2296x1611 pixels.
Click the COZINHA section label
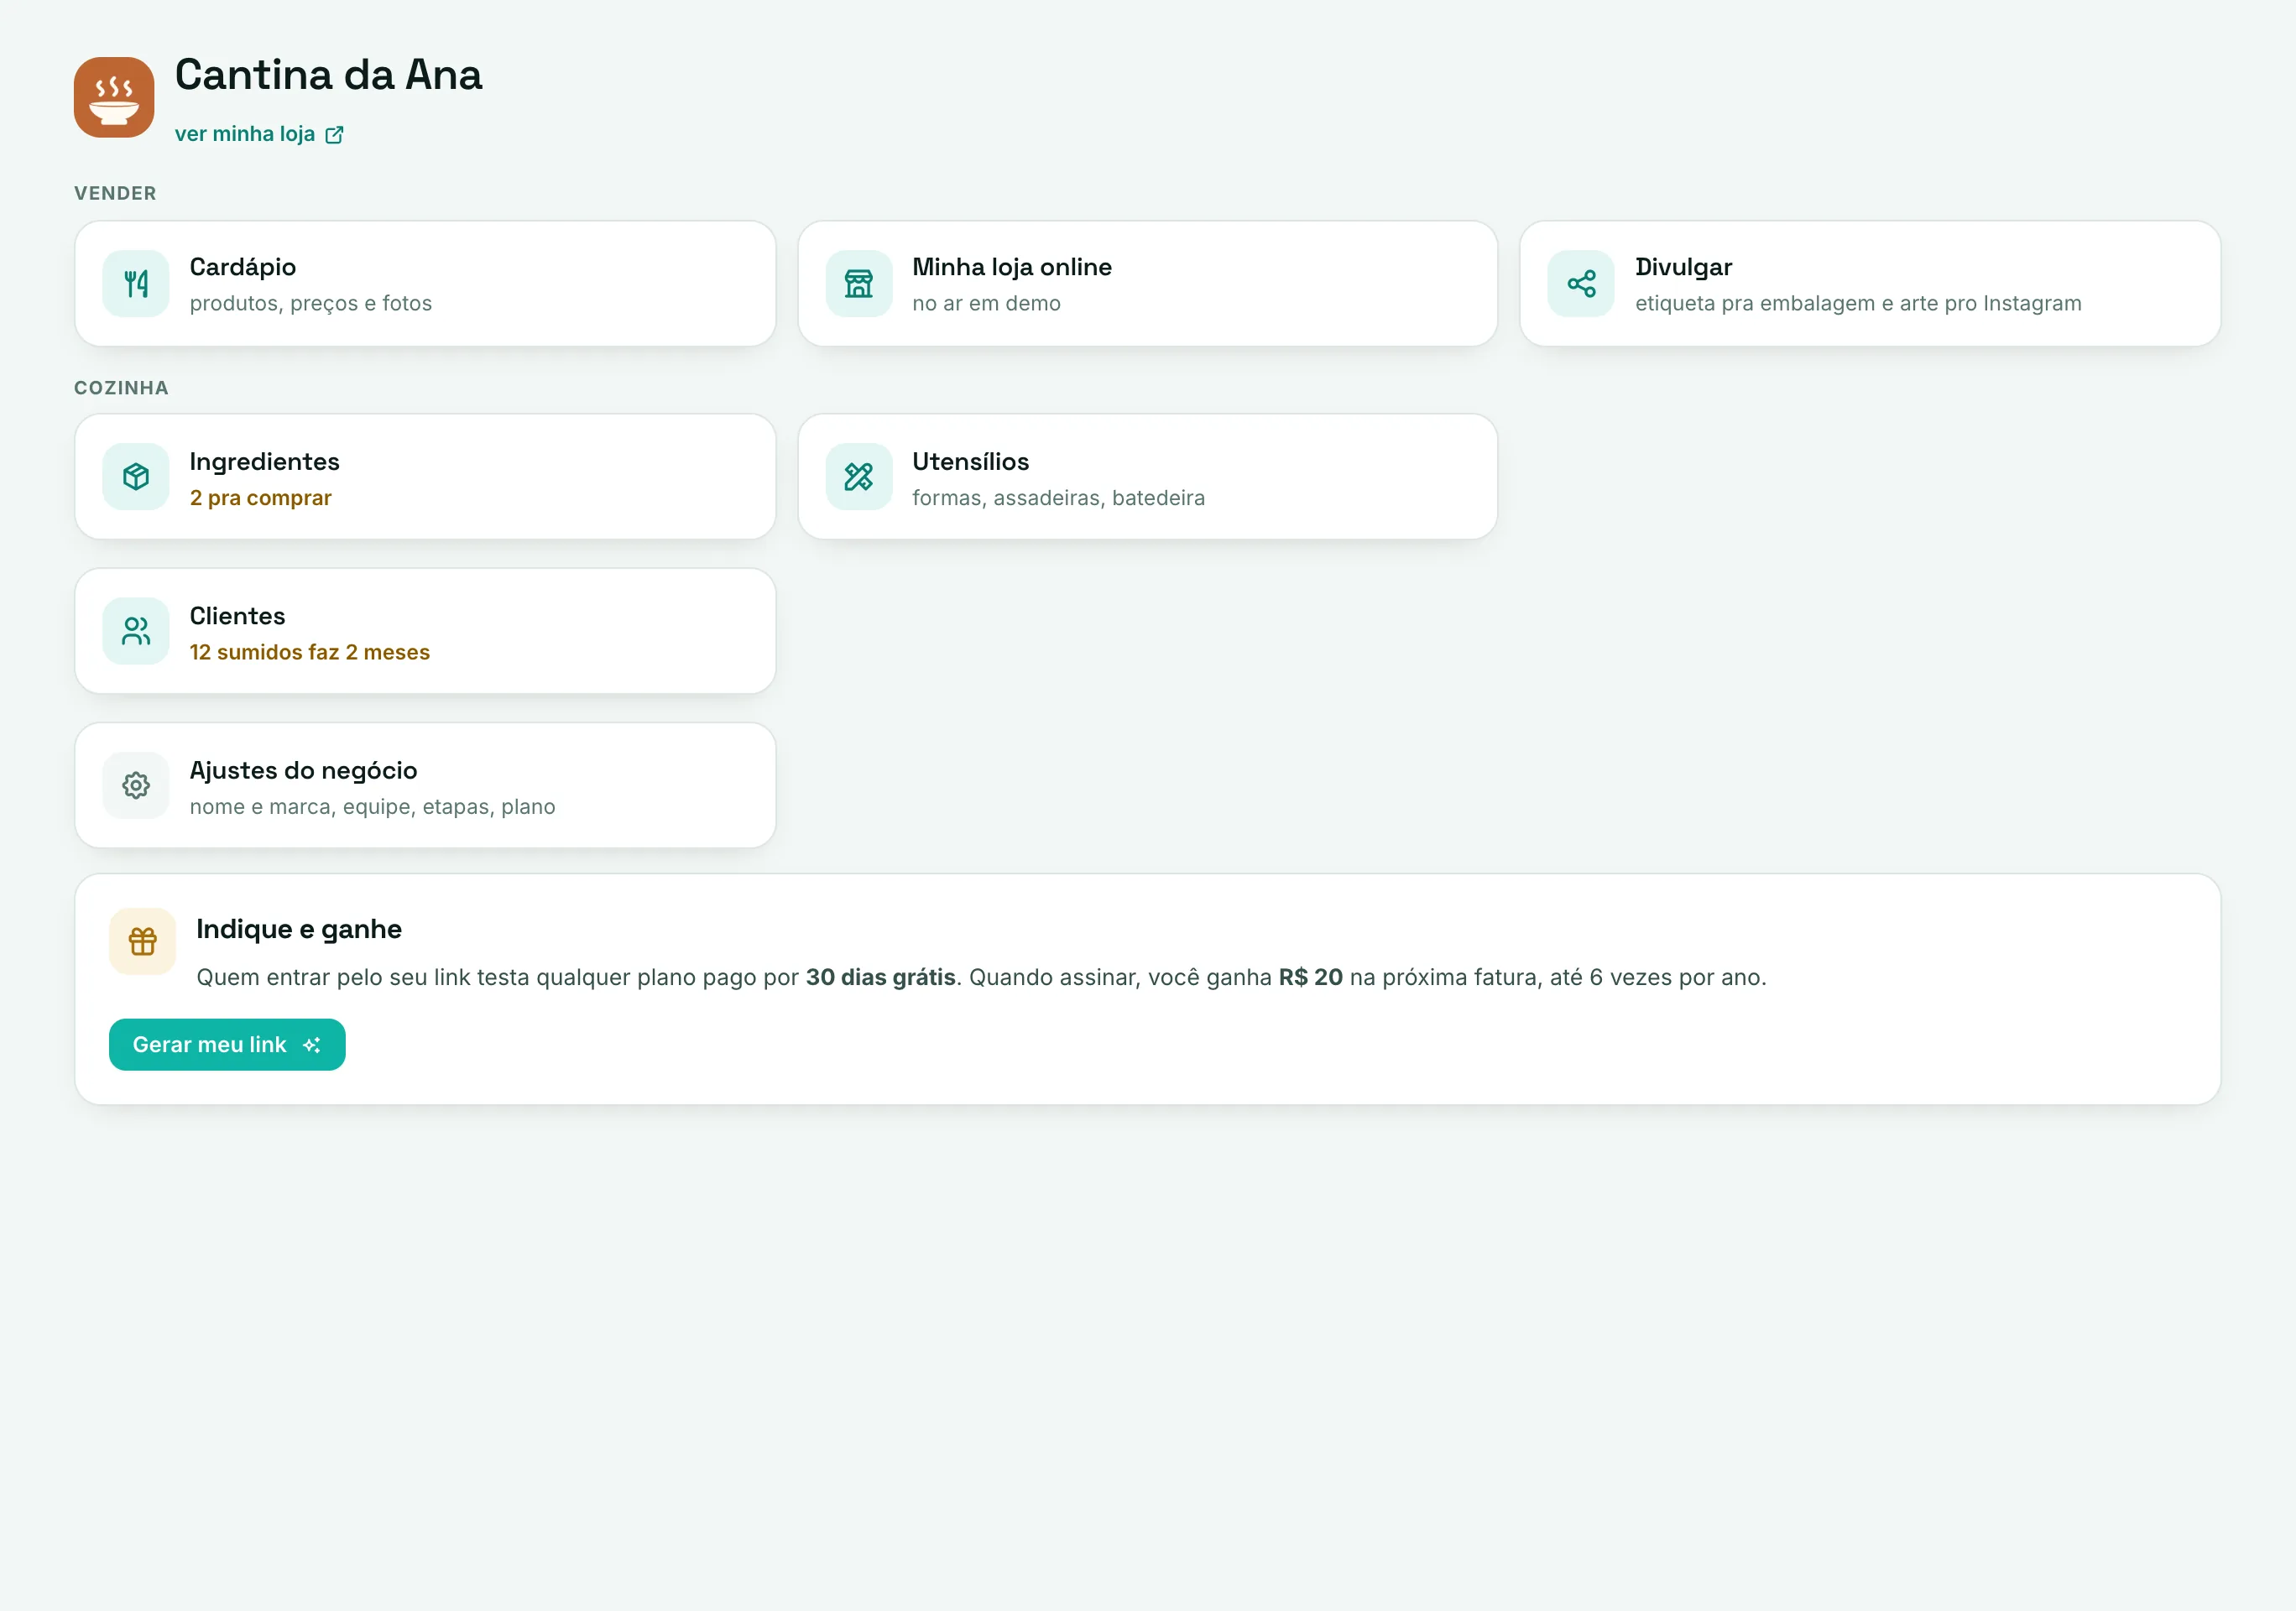pyautogui.click(x=121, y=388)
